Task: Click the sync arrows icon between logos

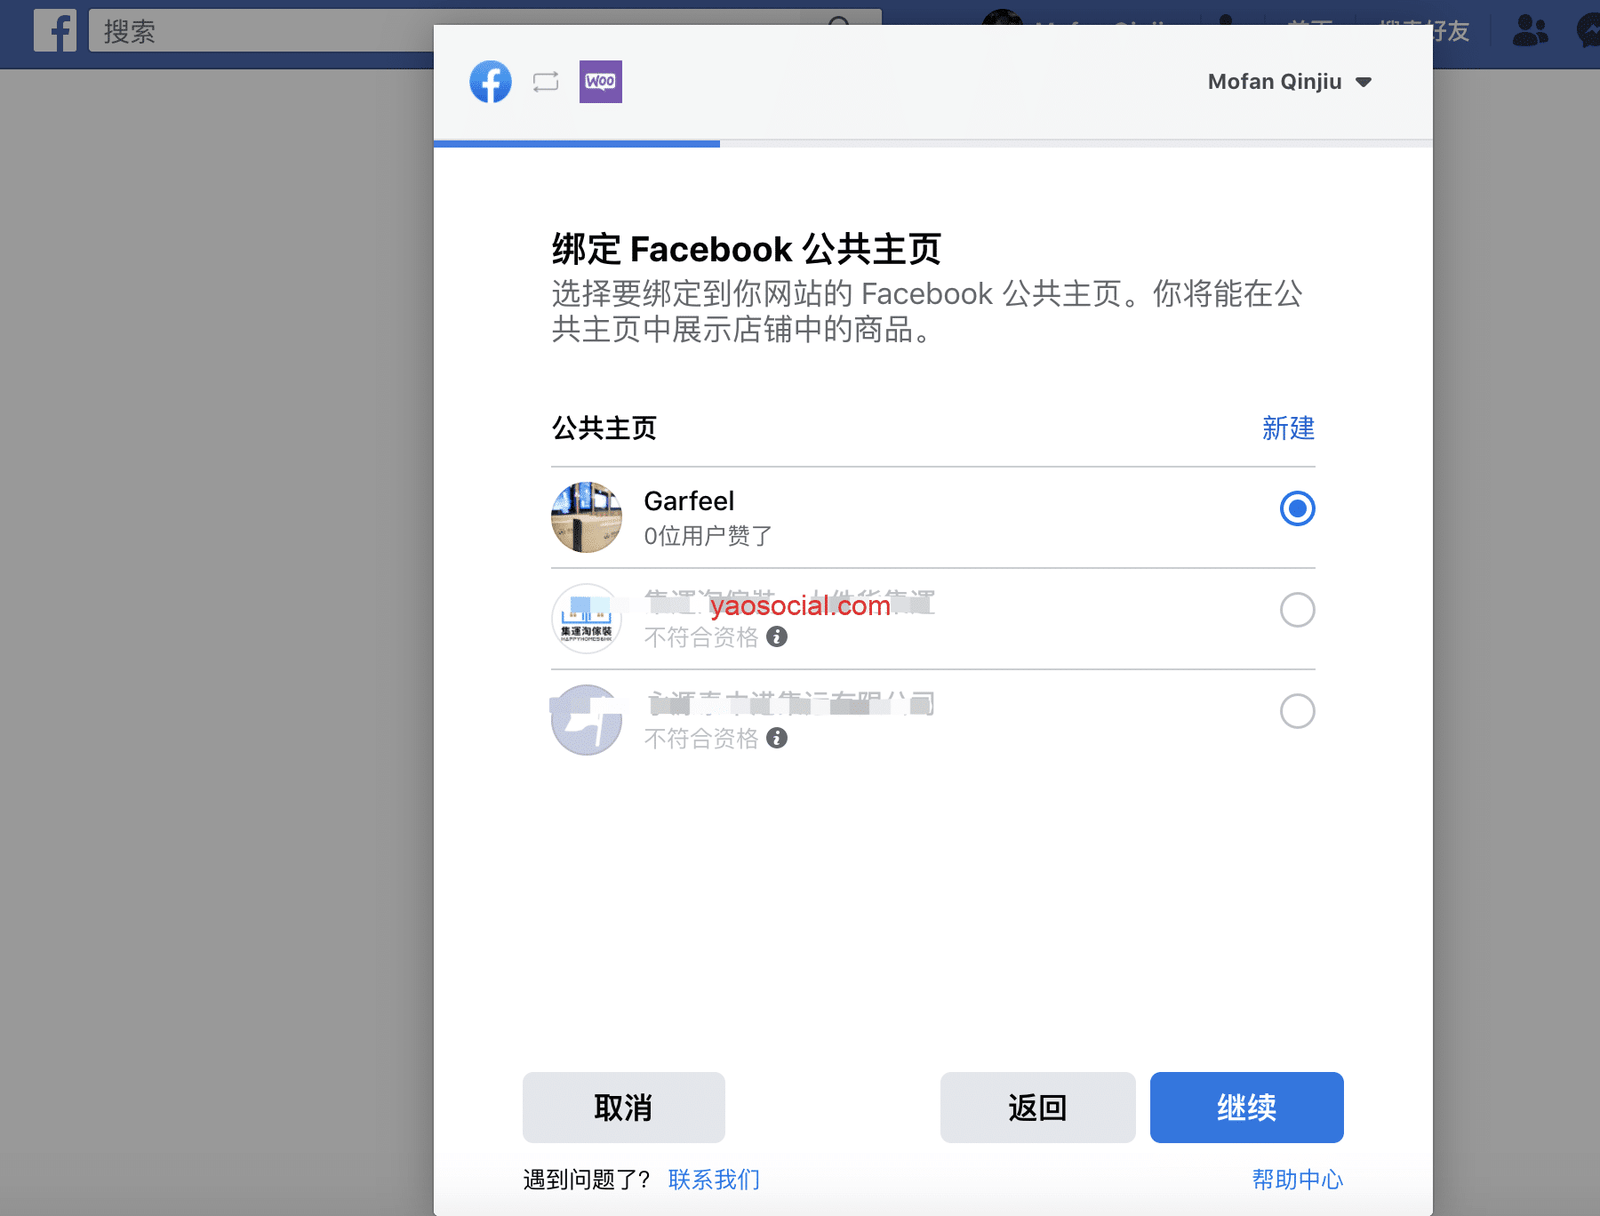Action: [x=546, y=82]
